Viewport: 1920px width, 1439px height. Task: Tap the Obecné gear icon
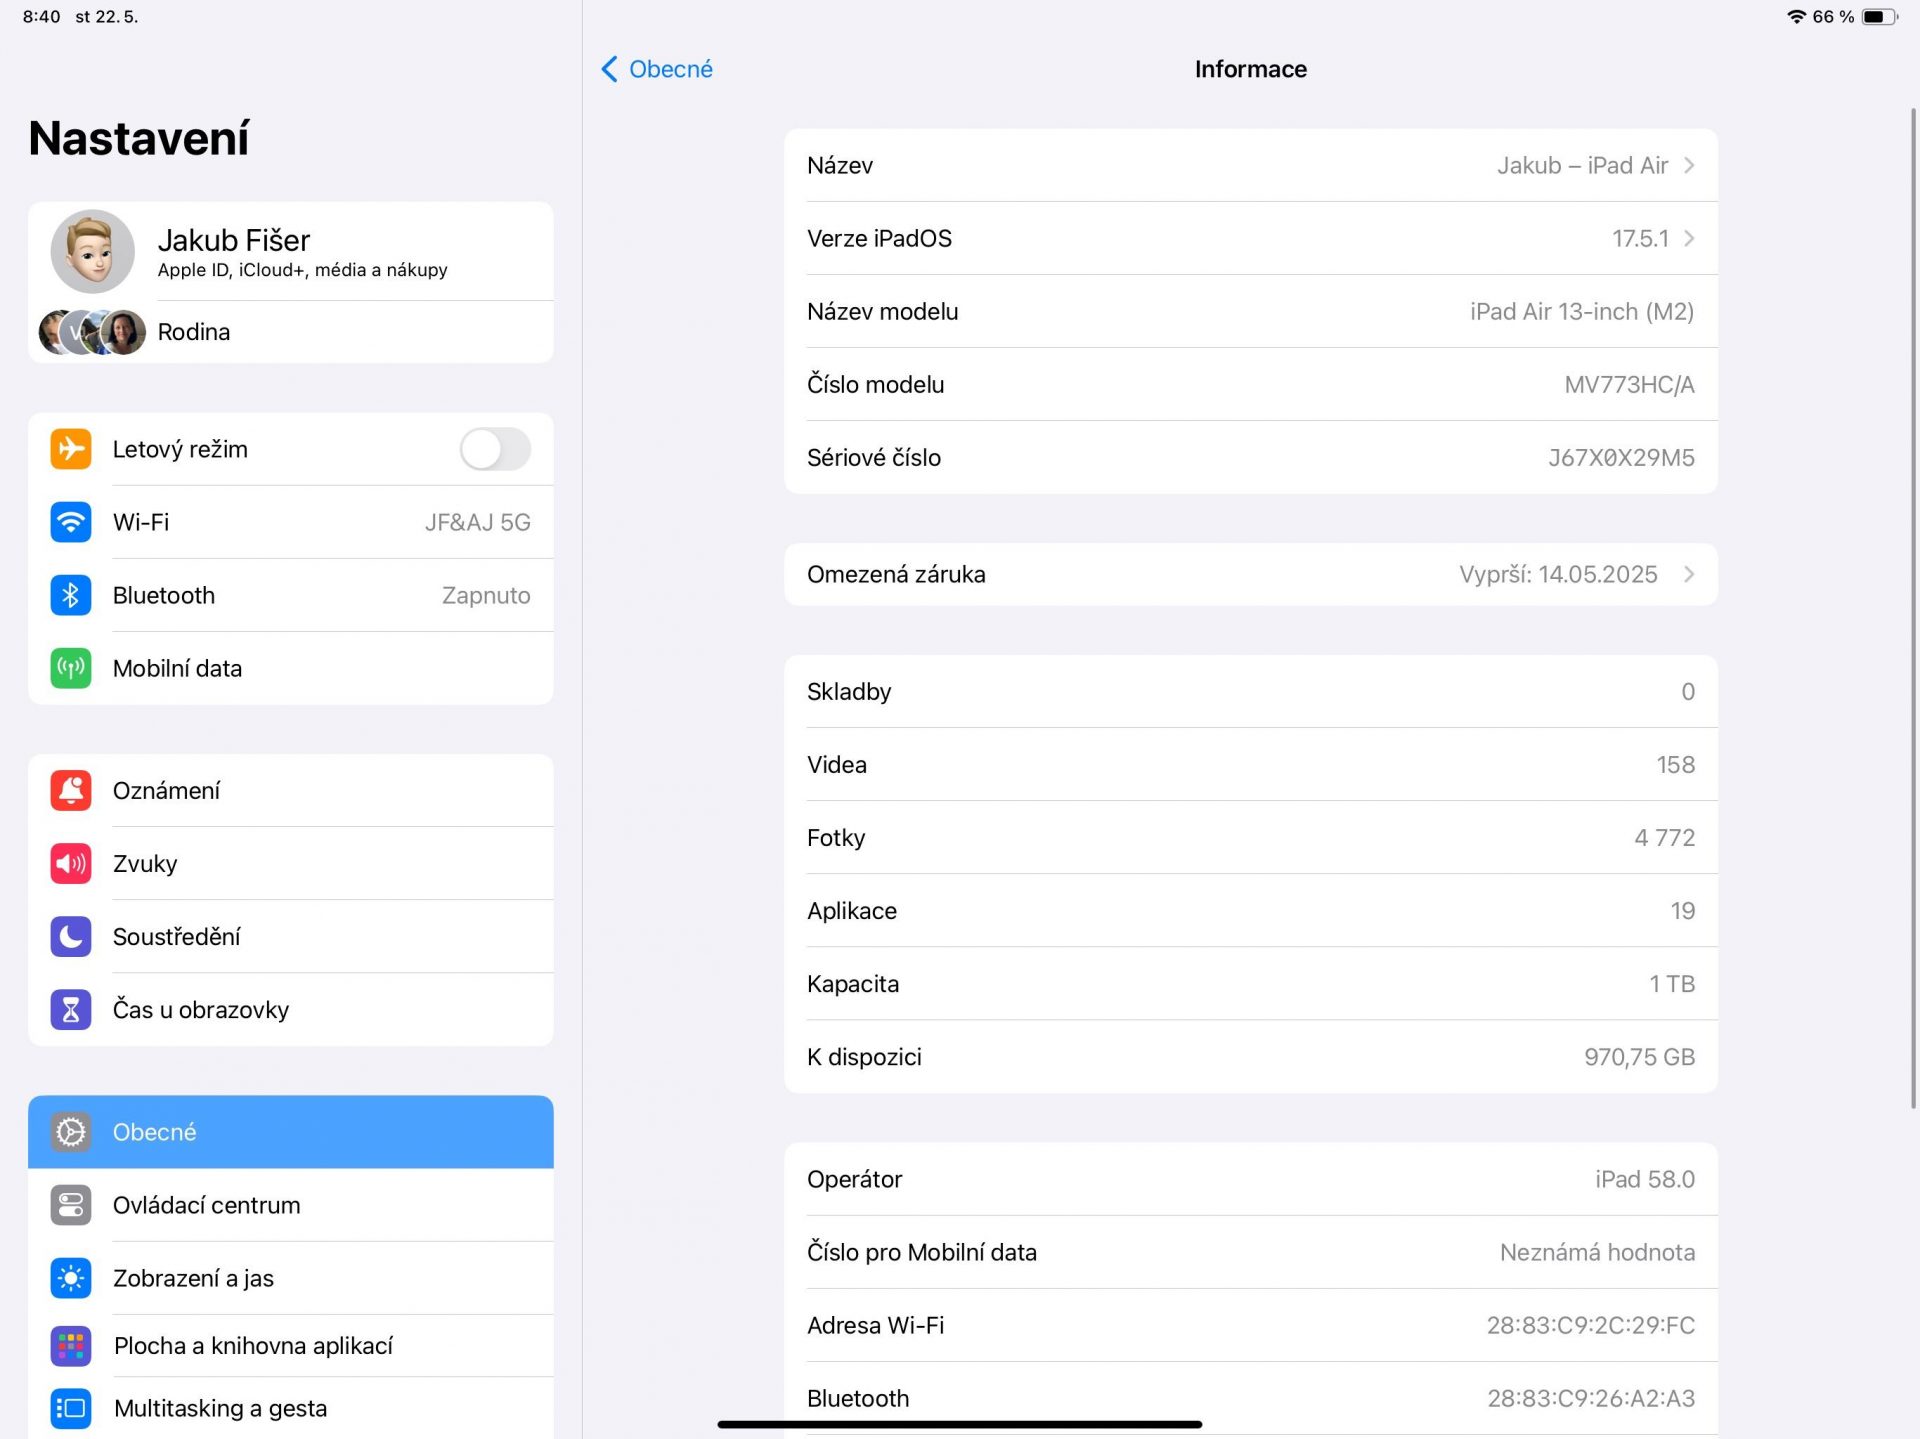point(71,1132)
